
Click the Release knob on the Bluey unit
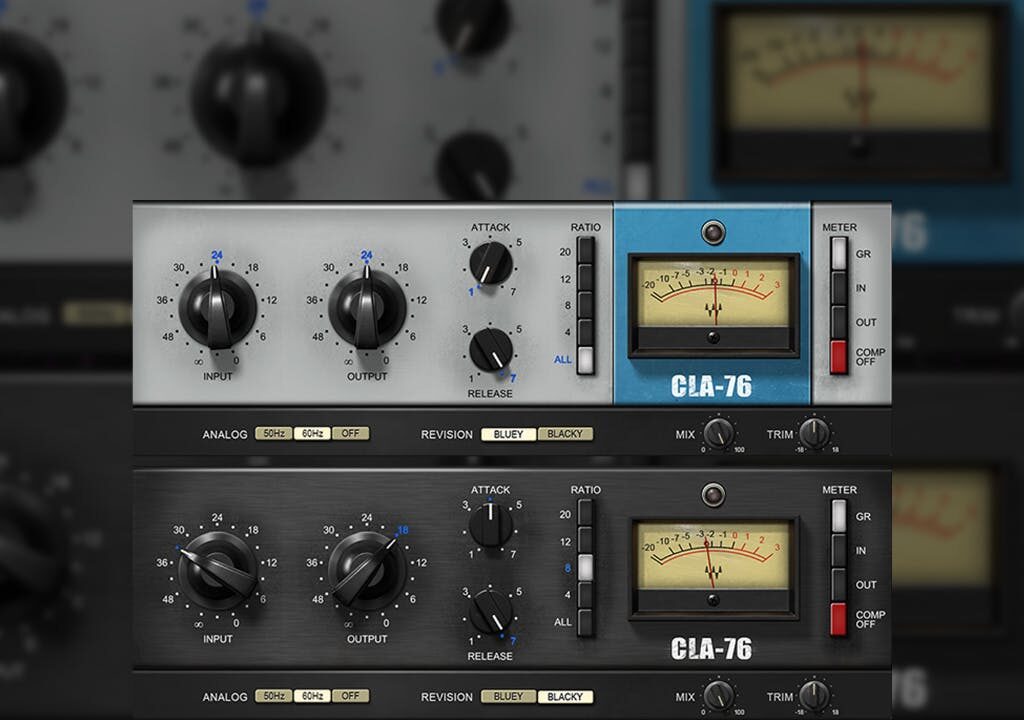point(490,350)
